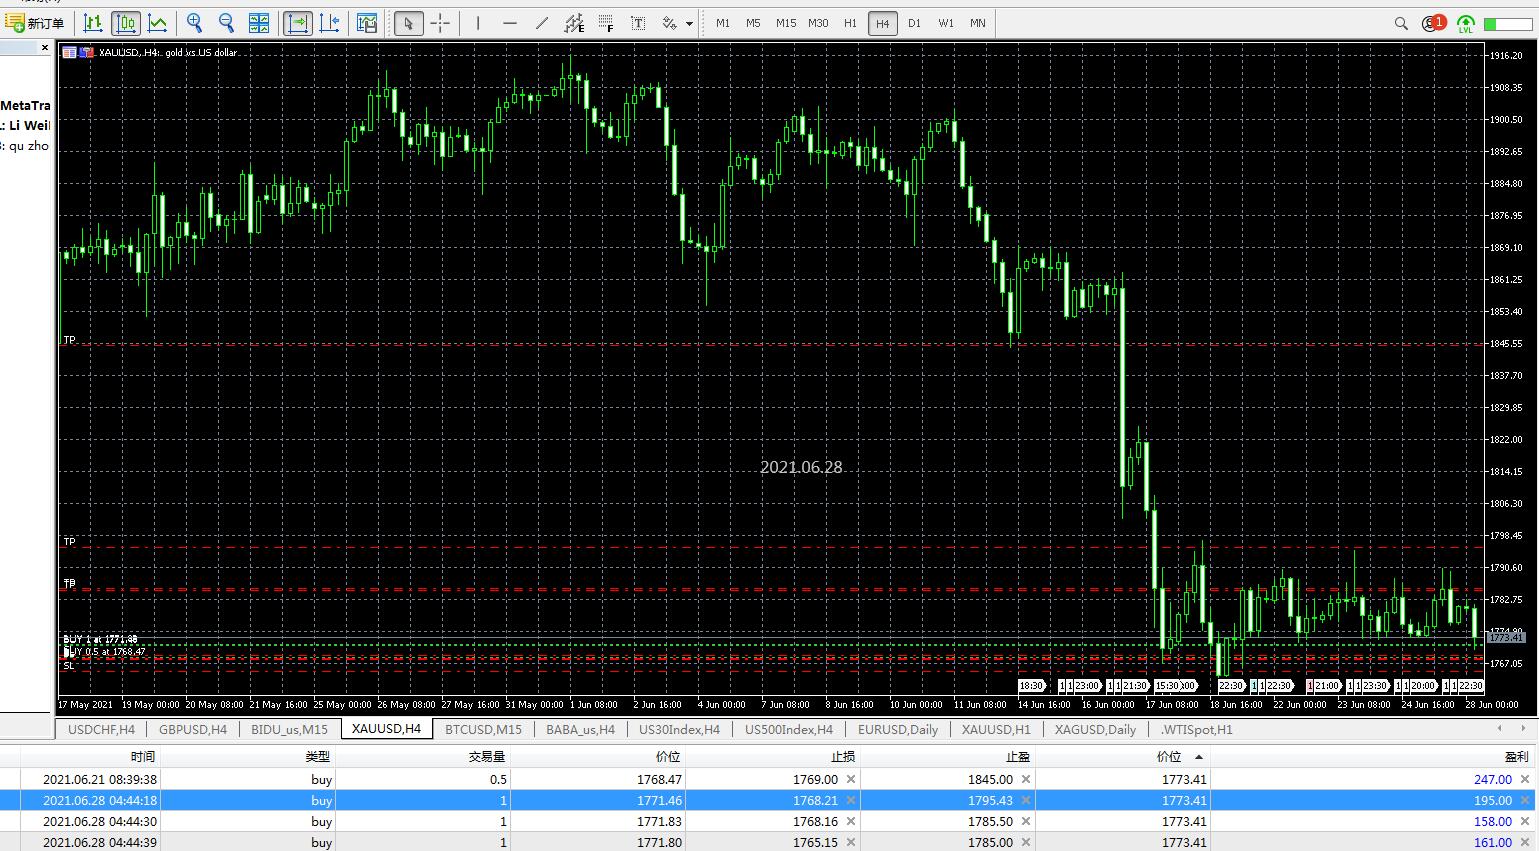The image size is (1539, 851).
Task: Open the US500Index,H4 chart tab
Action: tap(788, 729)
